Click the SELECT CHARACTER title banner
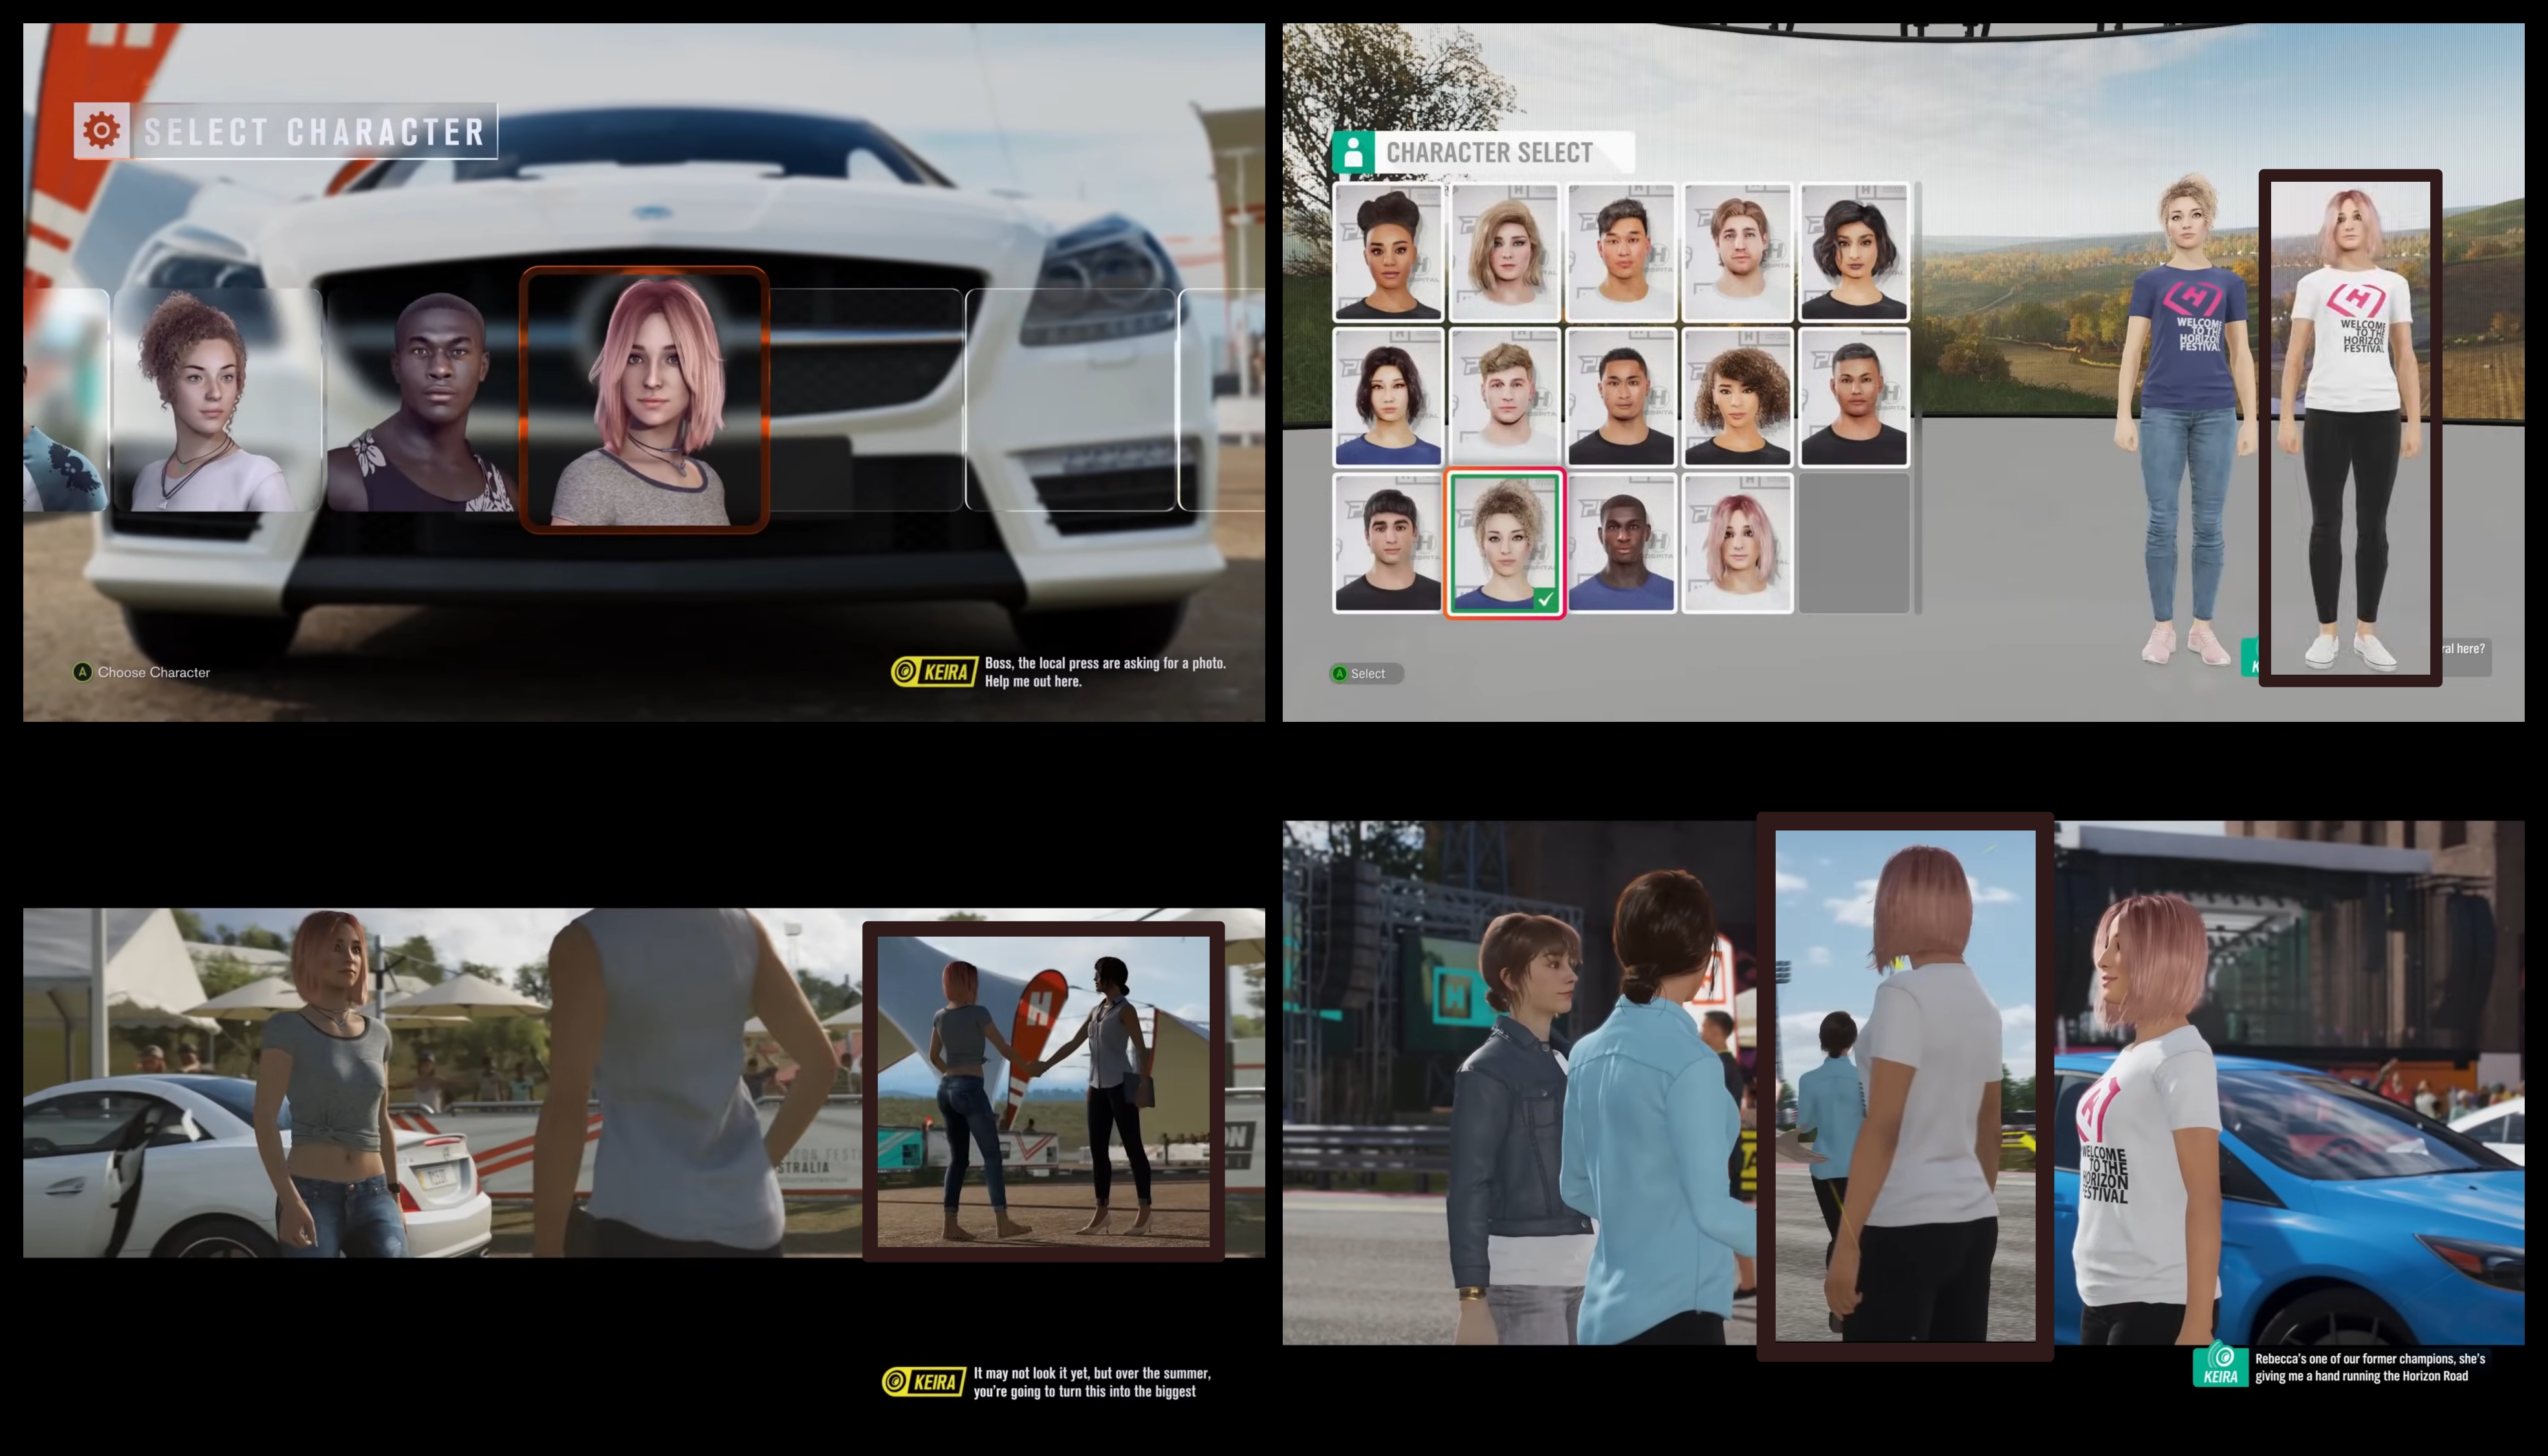The width and height of the screenshot is (2548, 1456). click(286, 130)
